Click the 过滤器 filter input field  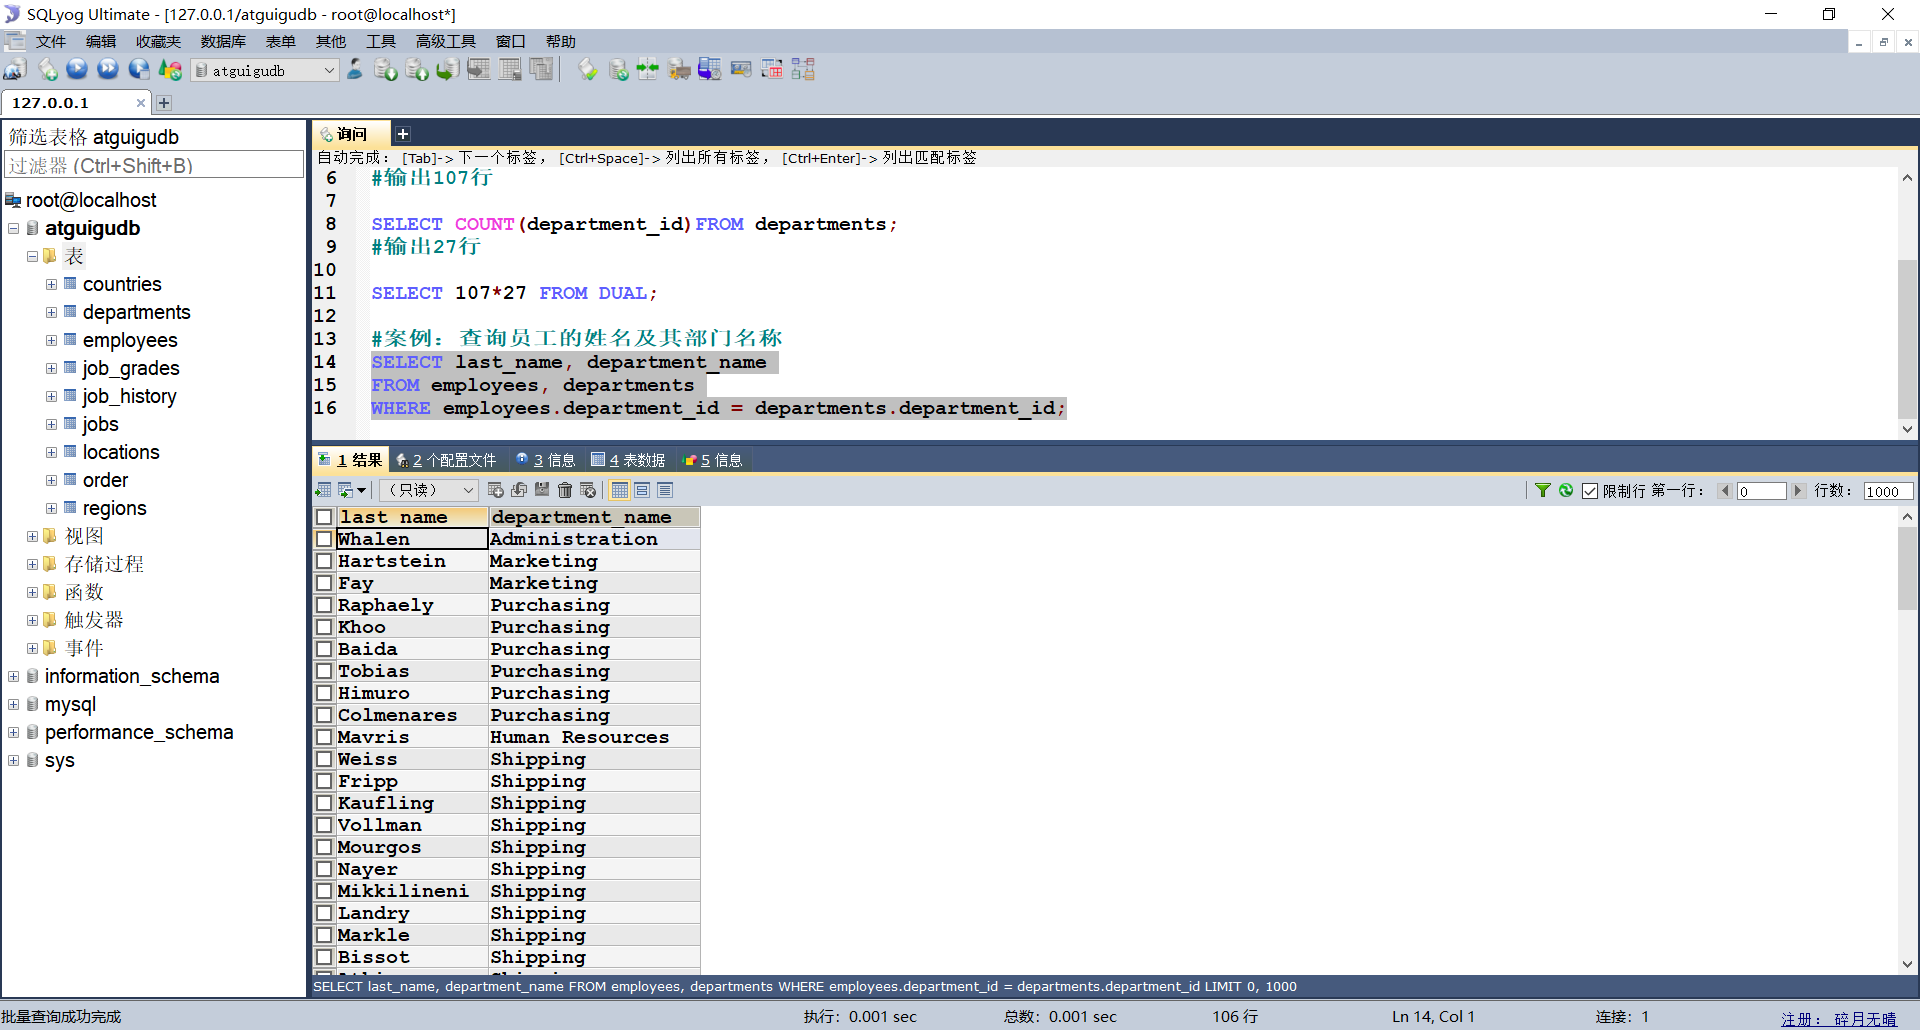[154, 165]
